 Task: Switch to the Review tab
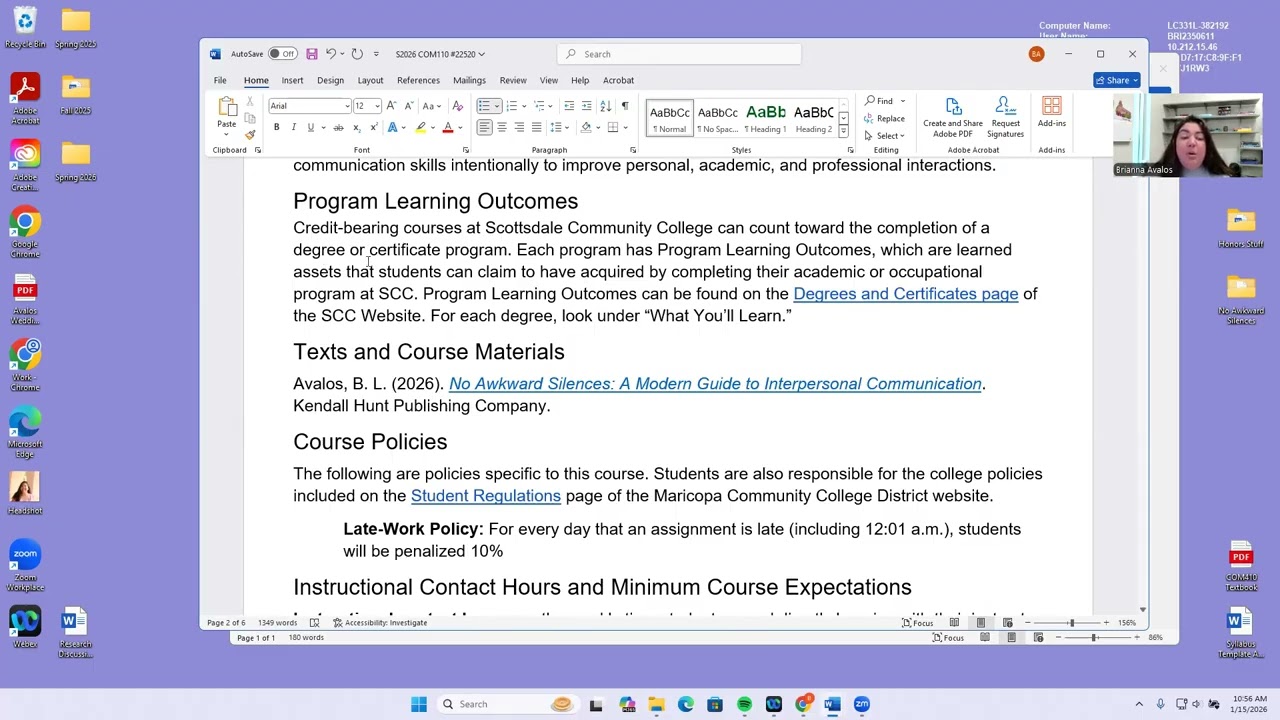pyautogui.click(x=513, y=80)
